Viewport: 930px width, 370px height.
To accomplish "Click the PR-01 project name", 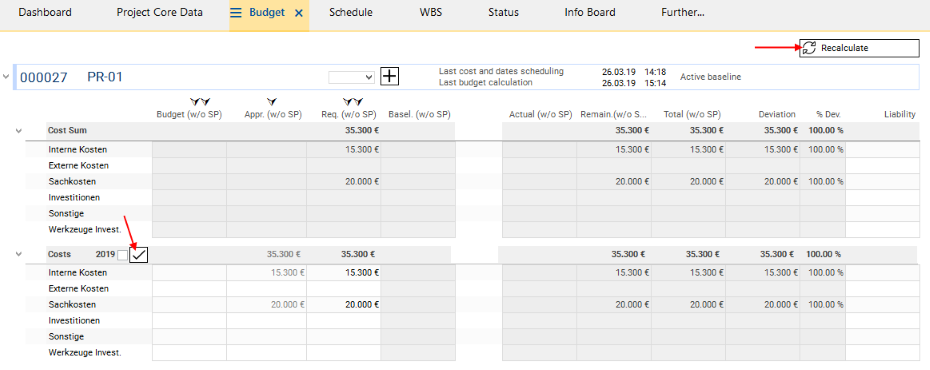I will coord(105,77).
